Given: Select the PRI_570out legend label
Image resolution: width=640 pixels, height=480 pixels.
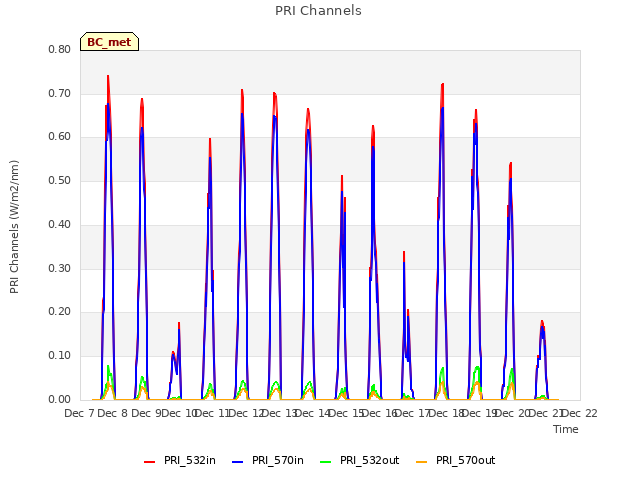Looking at the screenshot, I should [x=465, y=460].
